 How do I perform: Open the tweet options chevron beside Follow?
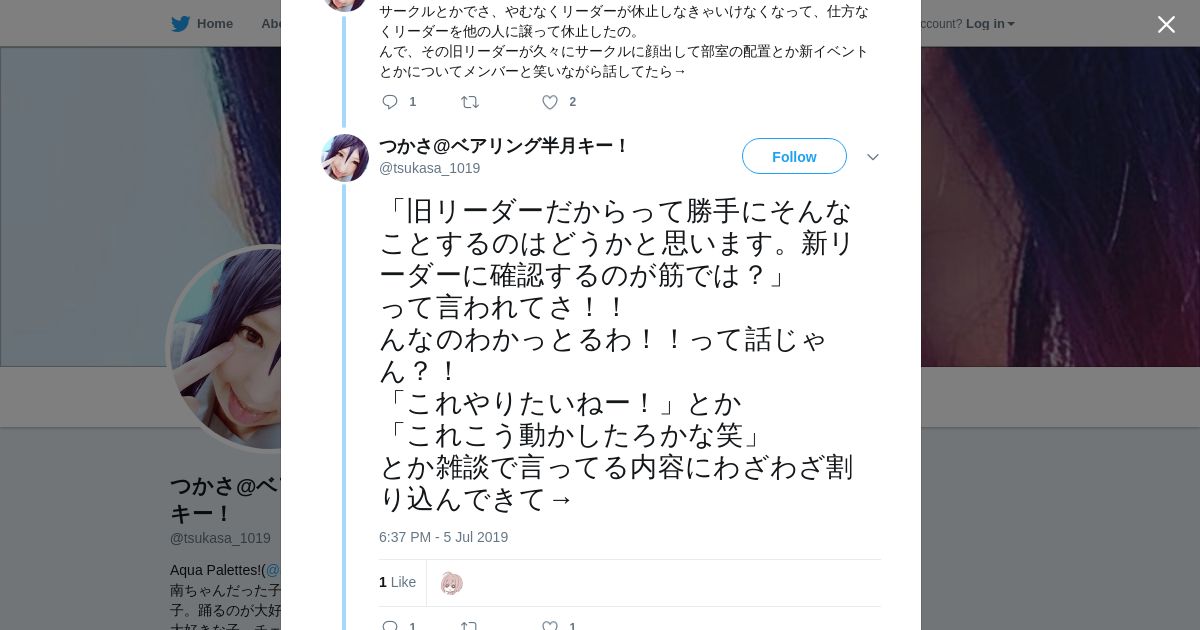pos(872,157)
